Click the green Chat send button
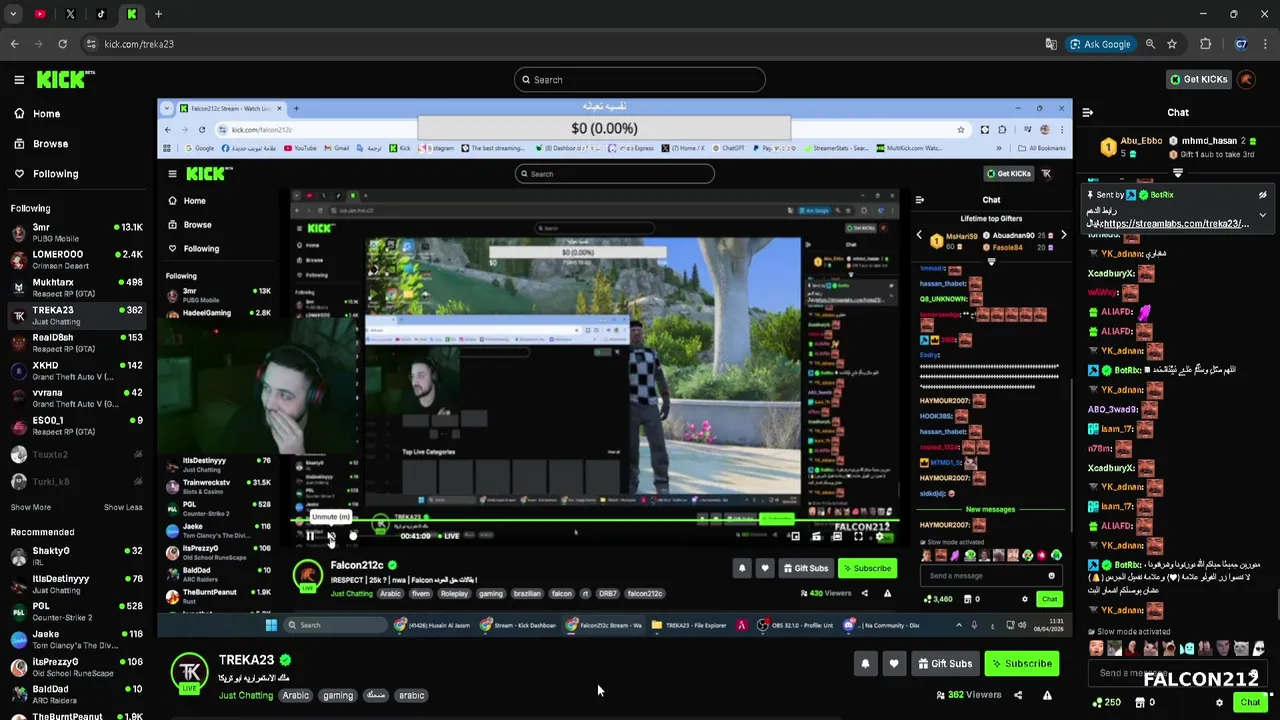 [x=1249, y=703]
